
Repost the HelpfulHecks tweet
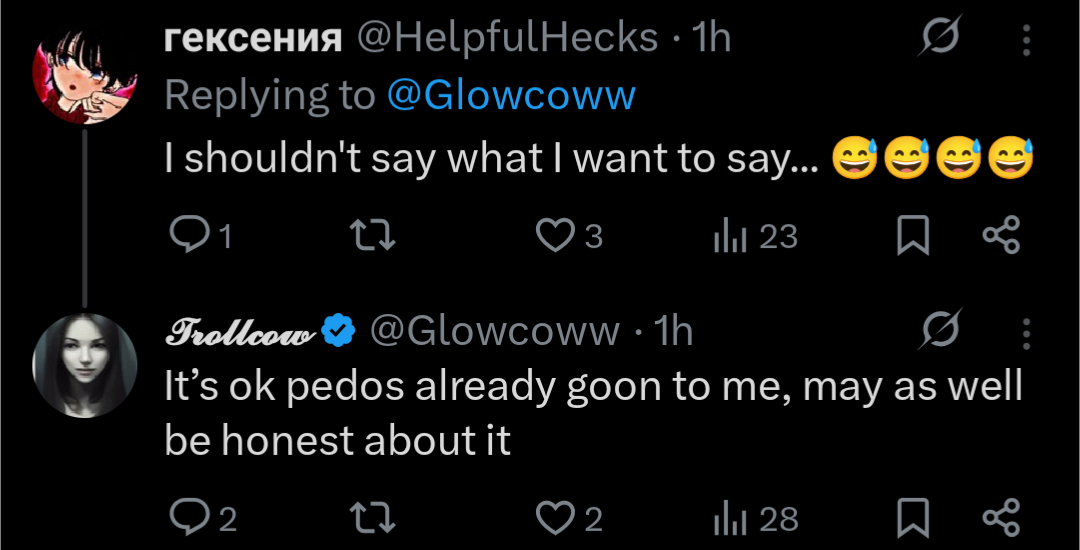(375, 236)
